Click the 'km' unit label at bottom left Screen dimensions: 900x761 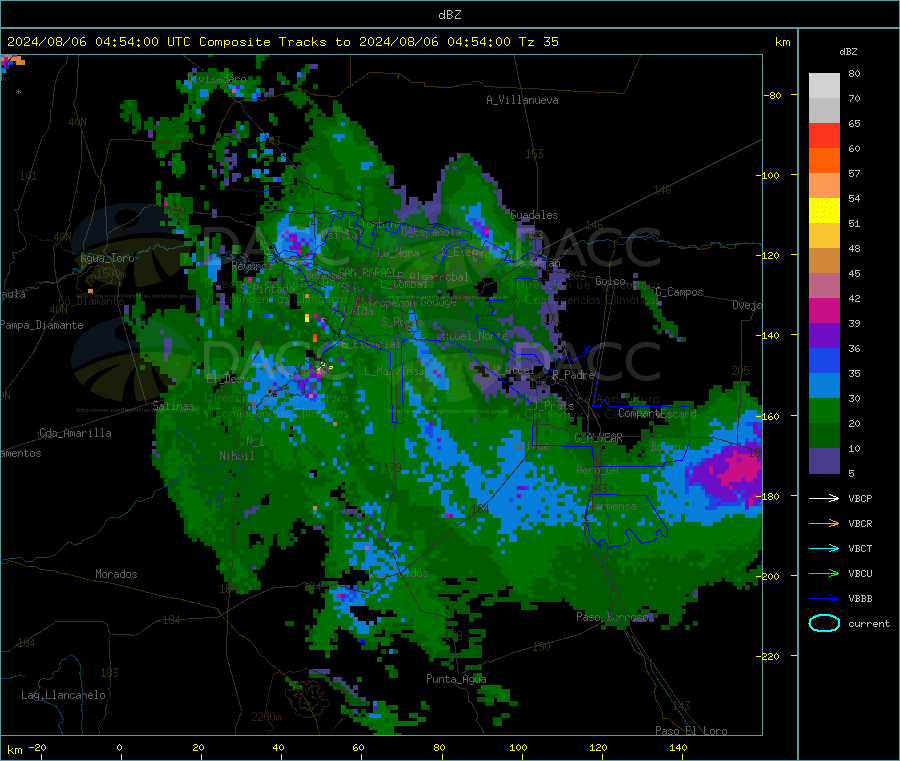point(15,750)
